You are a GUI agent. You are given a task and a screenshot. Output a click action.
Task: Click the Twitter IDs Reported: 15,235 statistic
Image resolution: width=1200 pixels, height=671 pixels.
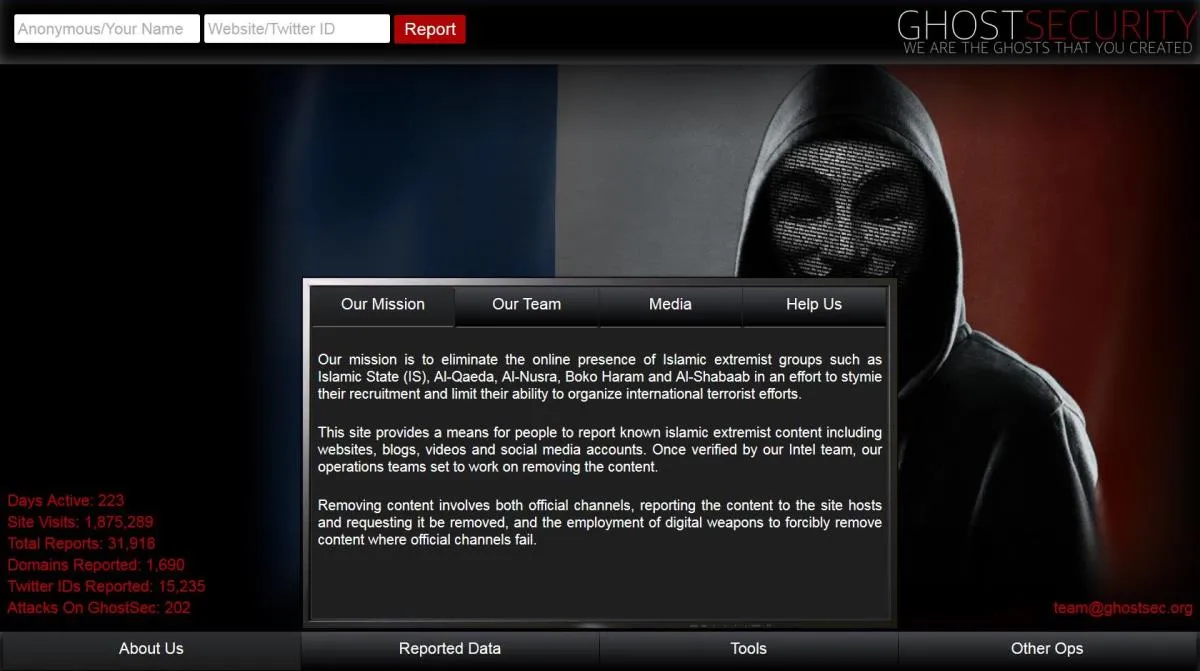(x=106, y=587)
